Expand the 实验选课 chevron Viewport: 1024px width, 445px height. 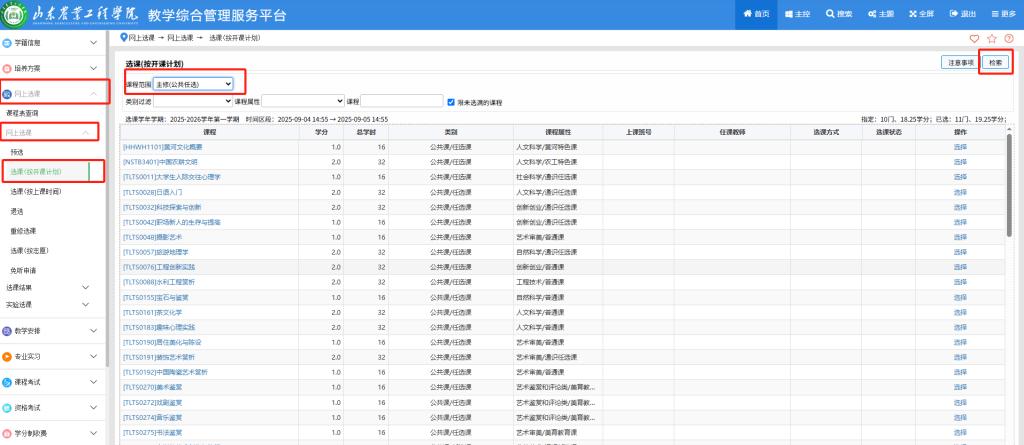tap(86, 305)
